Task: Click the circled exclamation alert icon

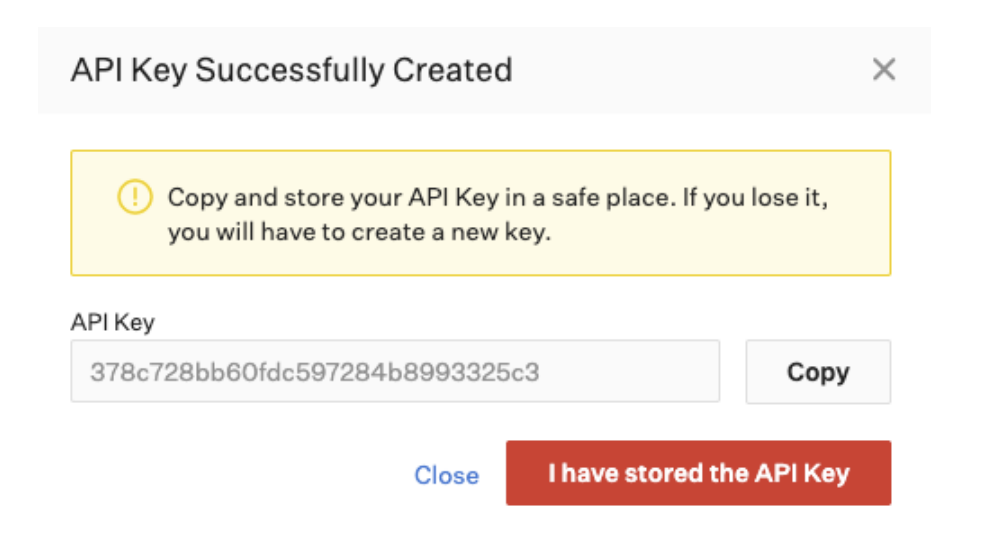Action: [135, 197]
